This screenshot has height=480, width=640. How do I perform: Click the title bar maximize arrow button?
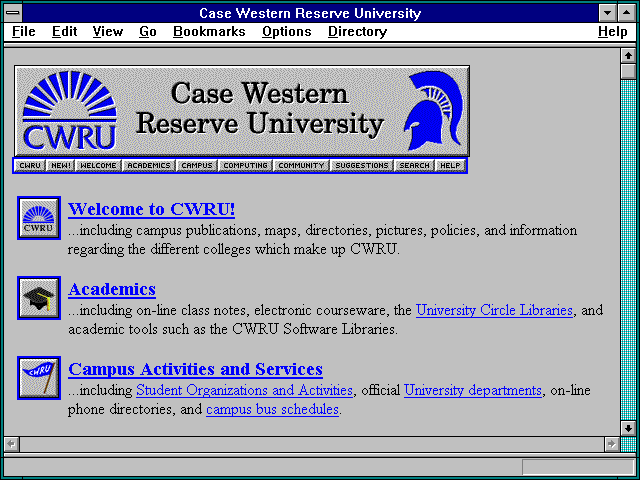[627, 13]
